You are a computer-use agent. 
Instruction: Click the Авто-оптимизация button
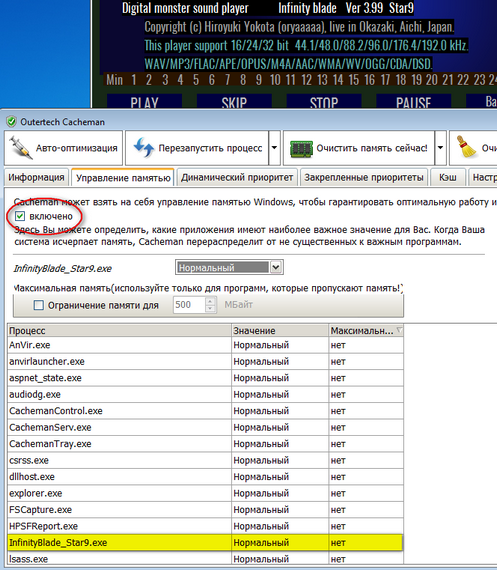click(64, 148)
